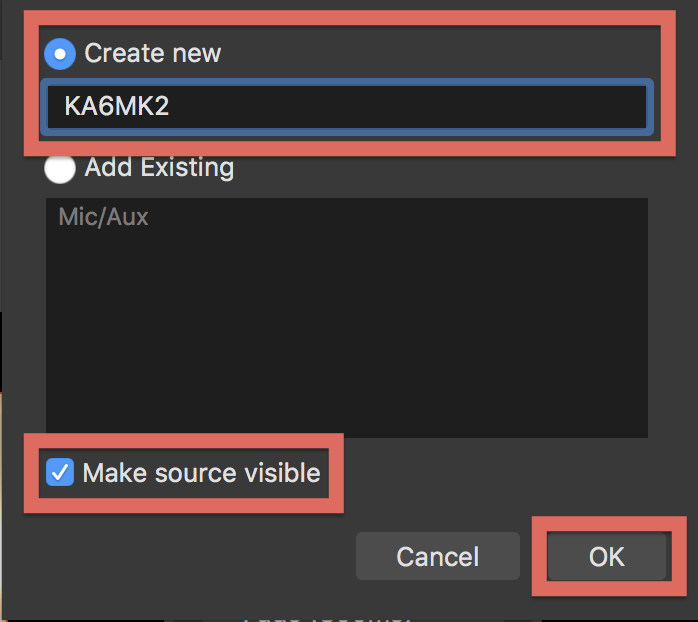The width and height of the screenshot is (698, 622).
Task: Place cursor after KA6MK2 text
Action: click(x=171, y=107)
